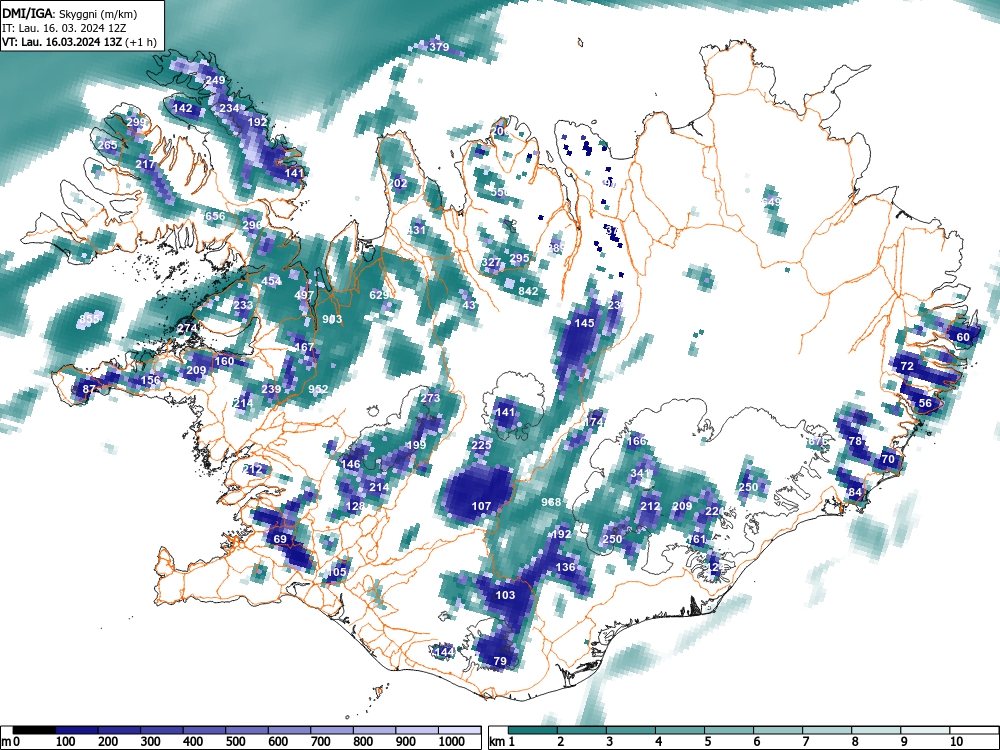Click the 295 visibility label
The width and height of the screenshot is (1000, 750).
tap(519, 258)
